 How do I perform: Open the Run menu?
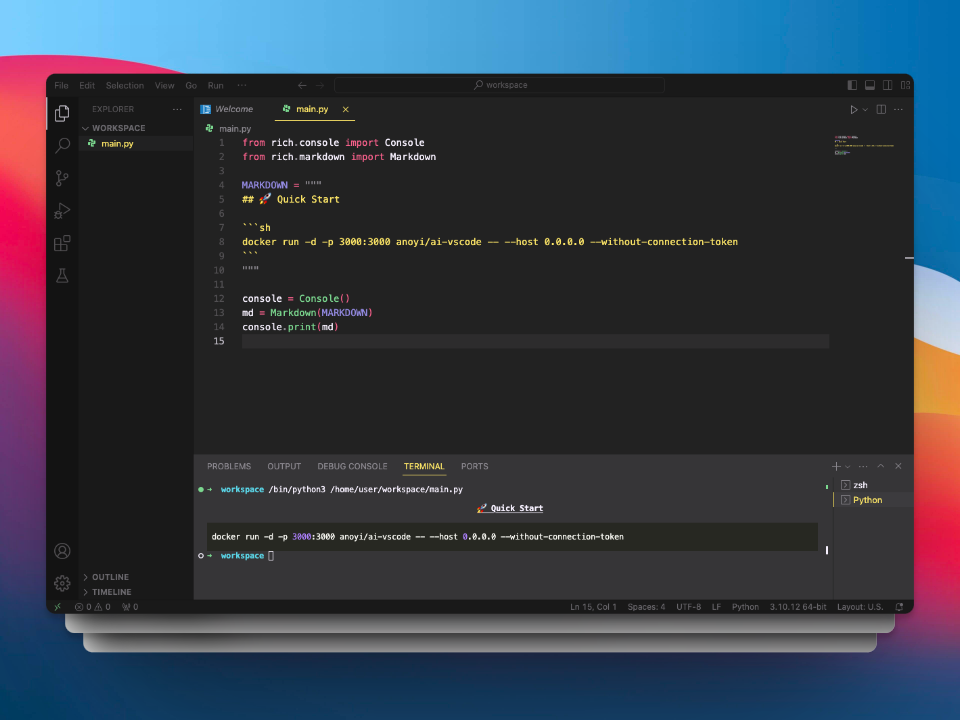[x=216, y=85]
